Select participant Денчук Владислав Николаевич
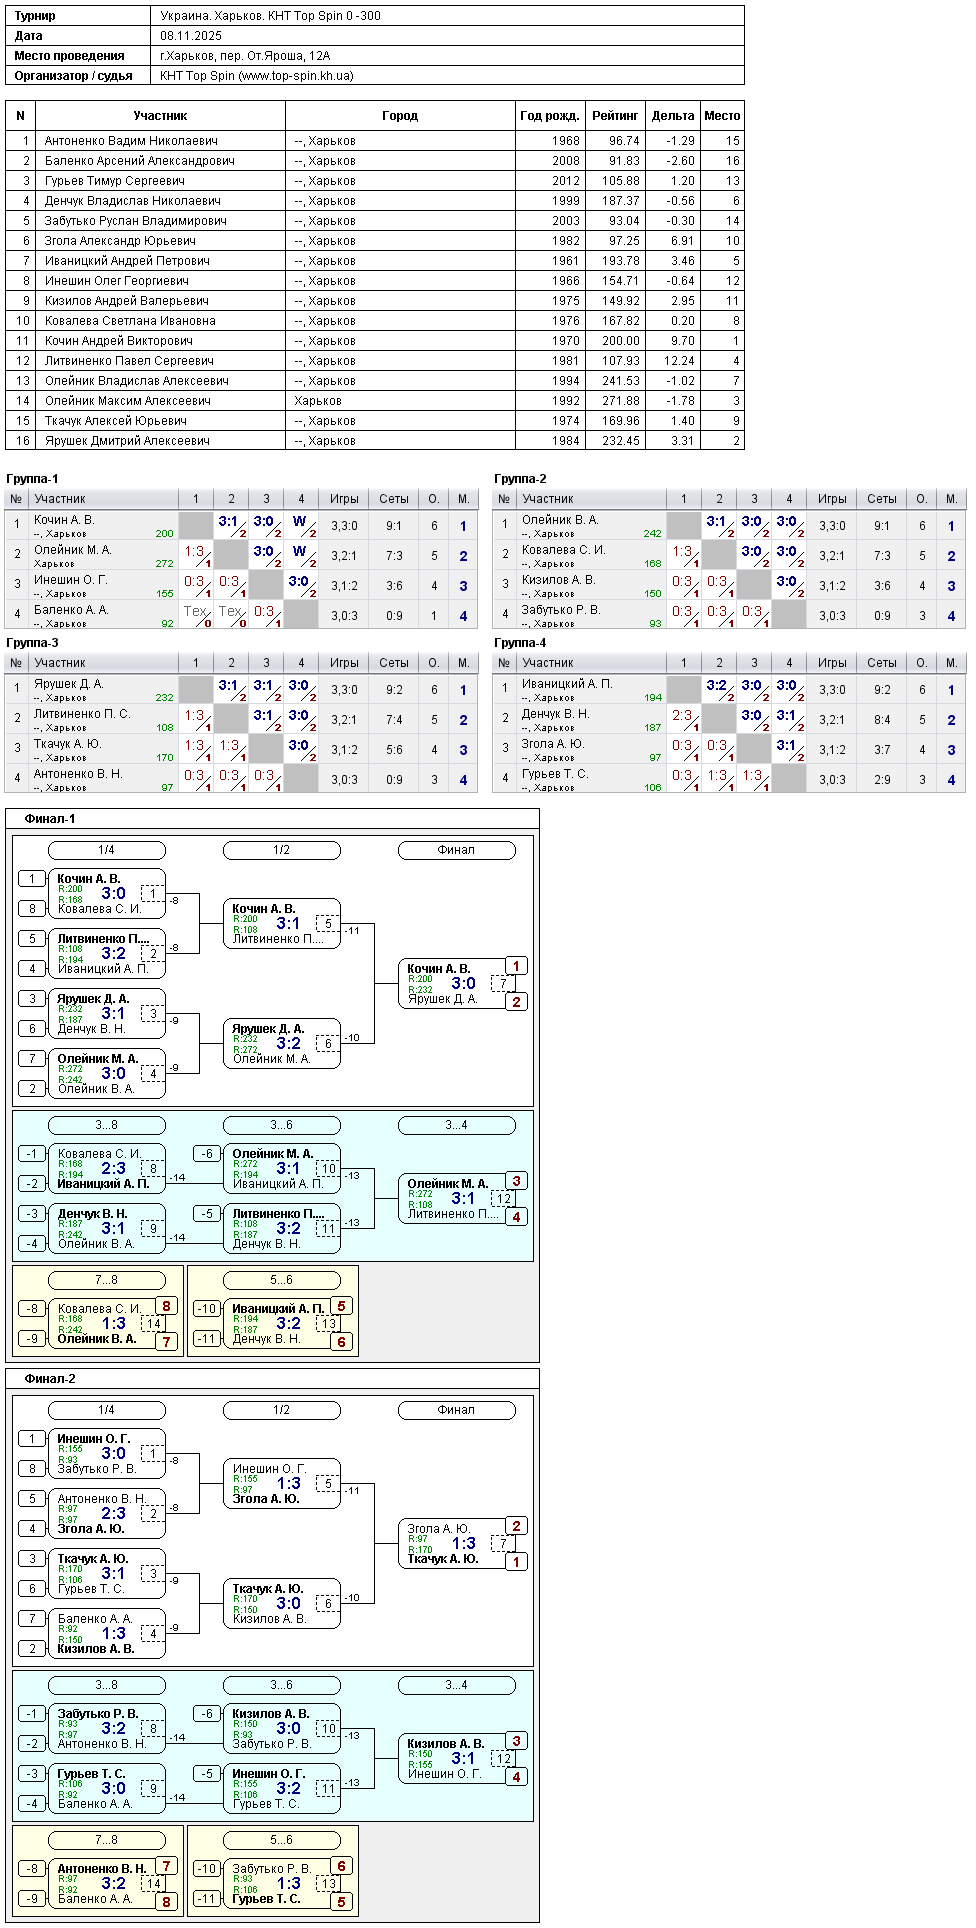The image size is (976, 1928). click(x=133, y=201)
